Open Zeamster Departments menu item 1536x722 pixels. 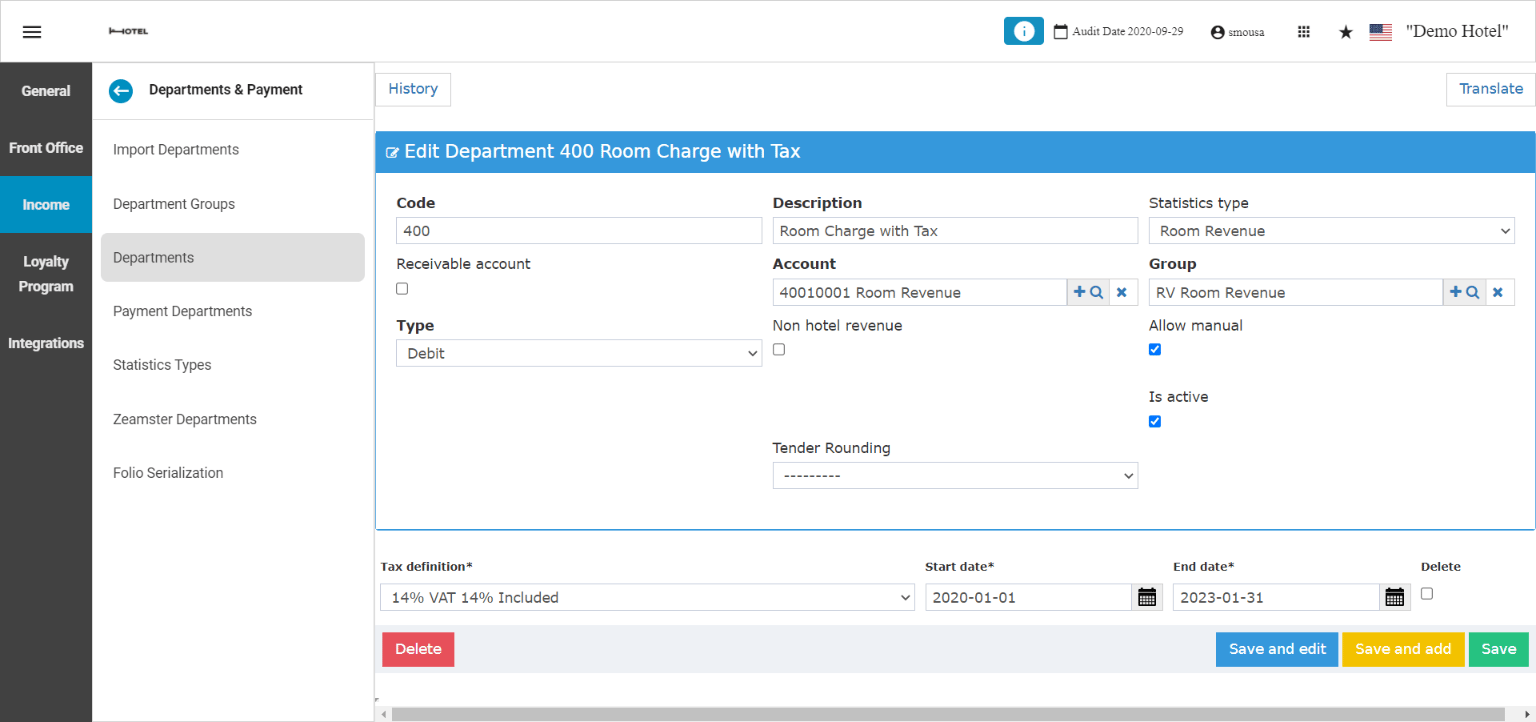click(x=232, y=419)
